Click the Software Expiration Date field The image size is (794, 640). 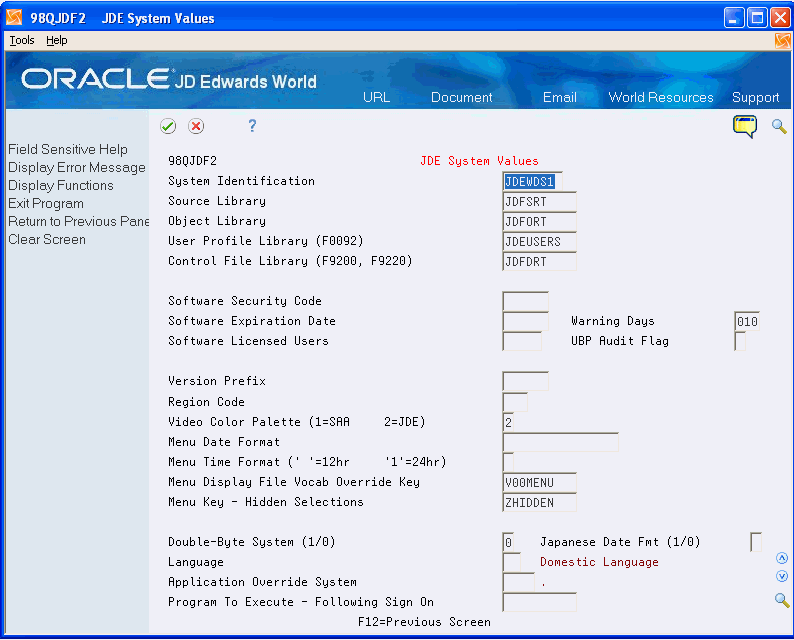525,322
